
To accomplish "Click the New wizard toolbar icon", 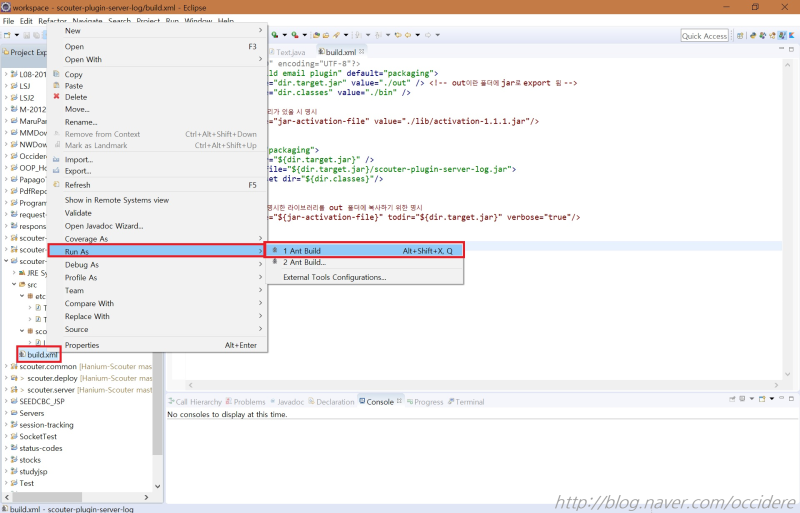I will (7, 35).
